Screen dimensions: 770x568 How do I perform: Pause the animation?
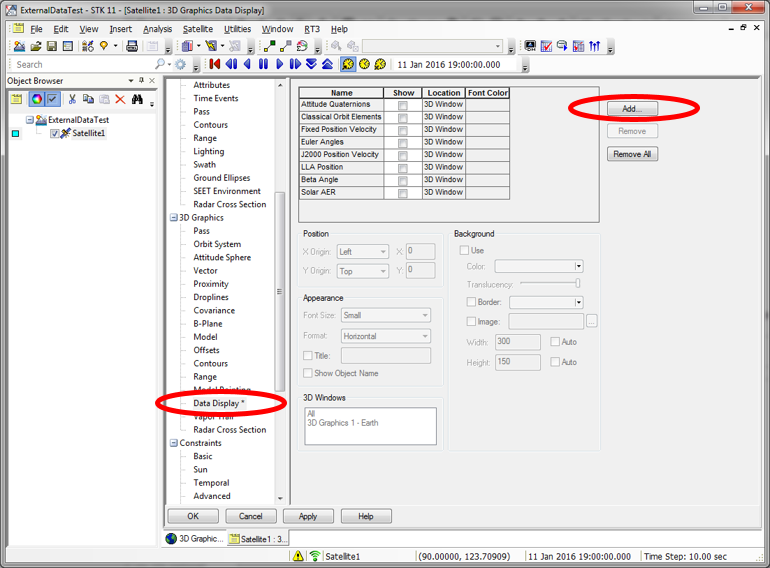[x=263, y=64]
